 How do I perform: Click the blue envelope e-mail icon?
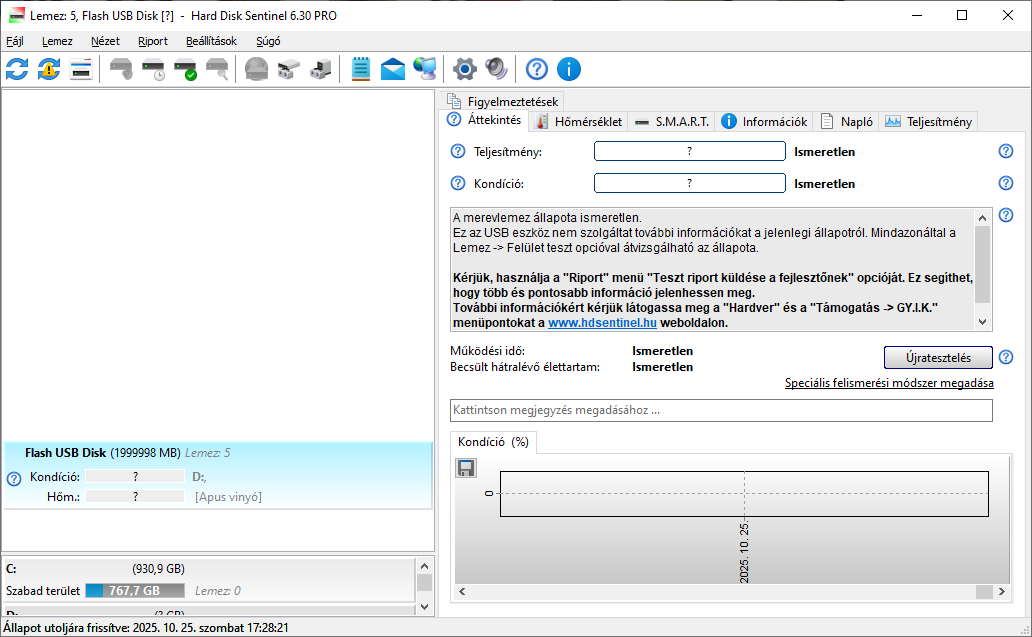pyautogui.click(x=393, y=69)
